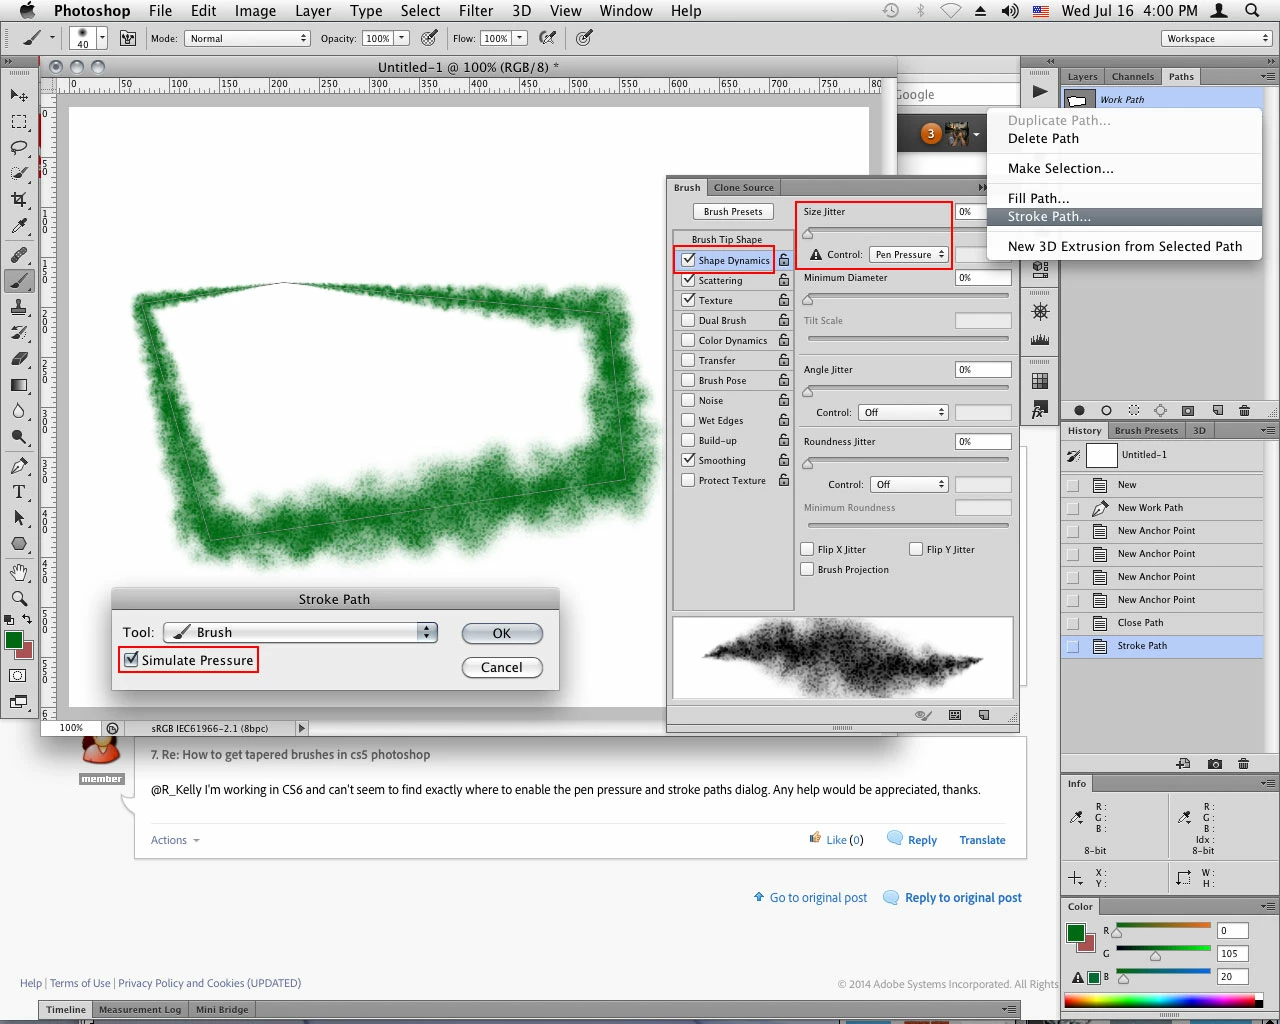Toggle Texture checkbox
The image size is (1280, 1024).
tap(688, 300)
